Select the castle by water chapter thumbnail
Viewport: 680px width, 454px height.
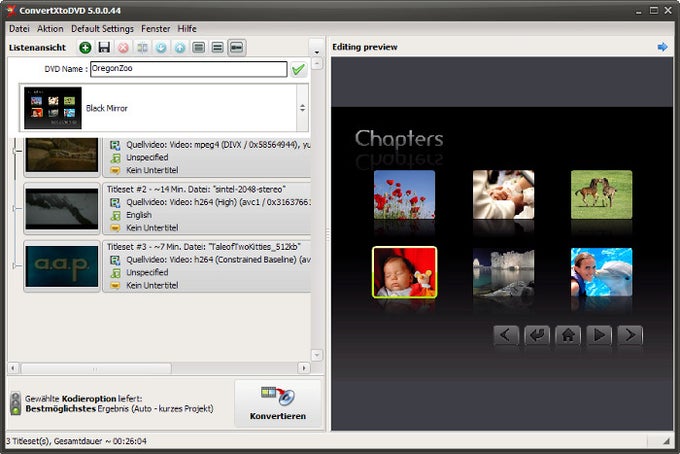[503, 272]
